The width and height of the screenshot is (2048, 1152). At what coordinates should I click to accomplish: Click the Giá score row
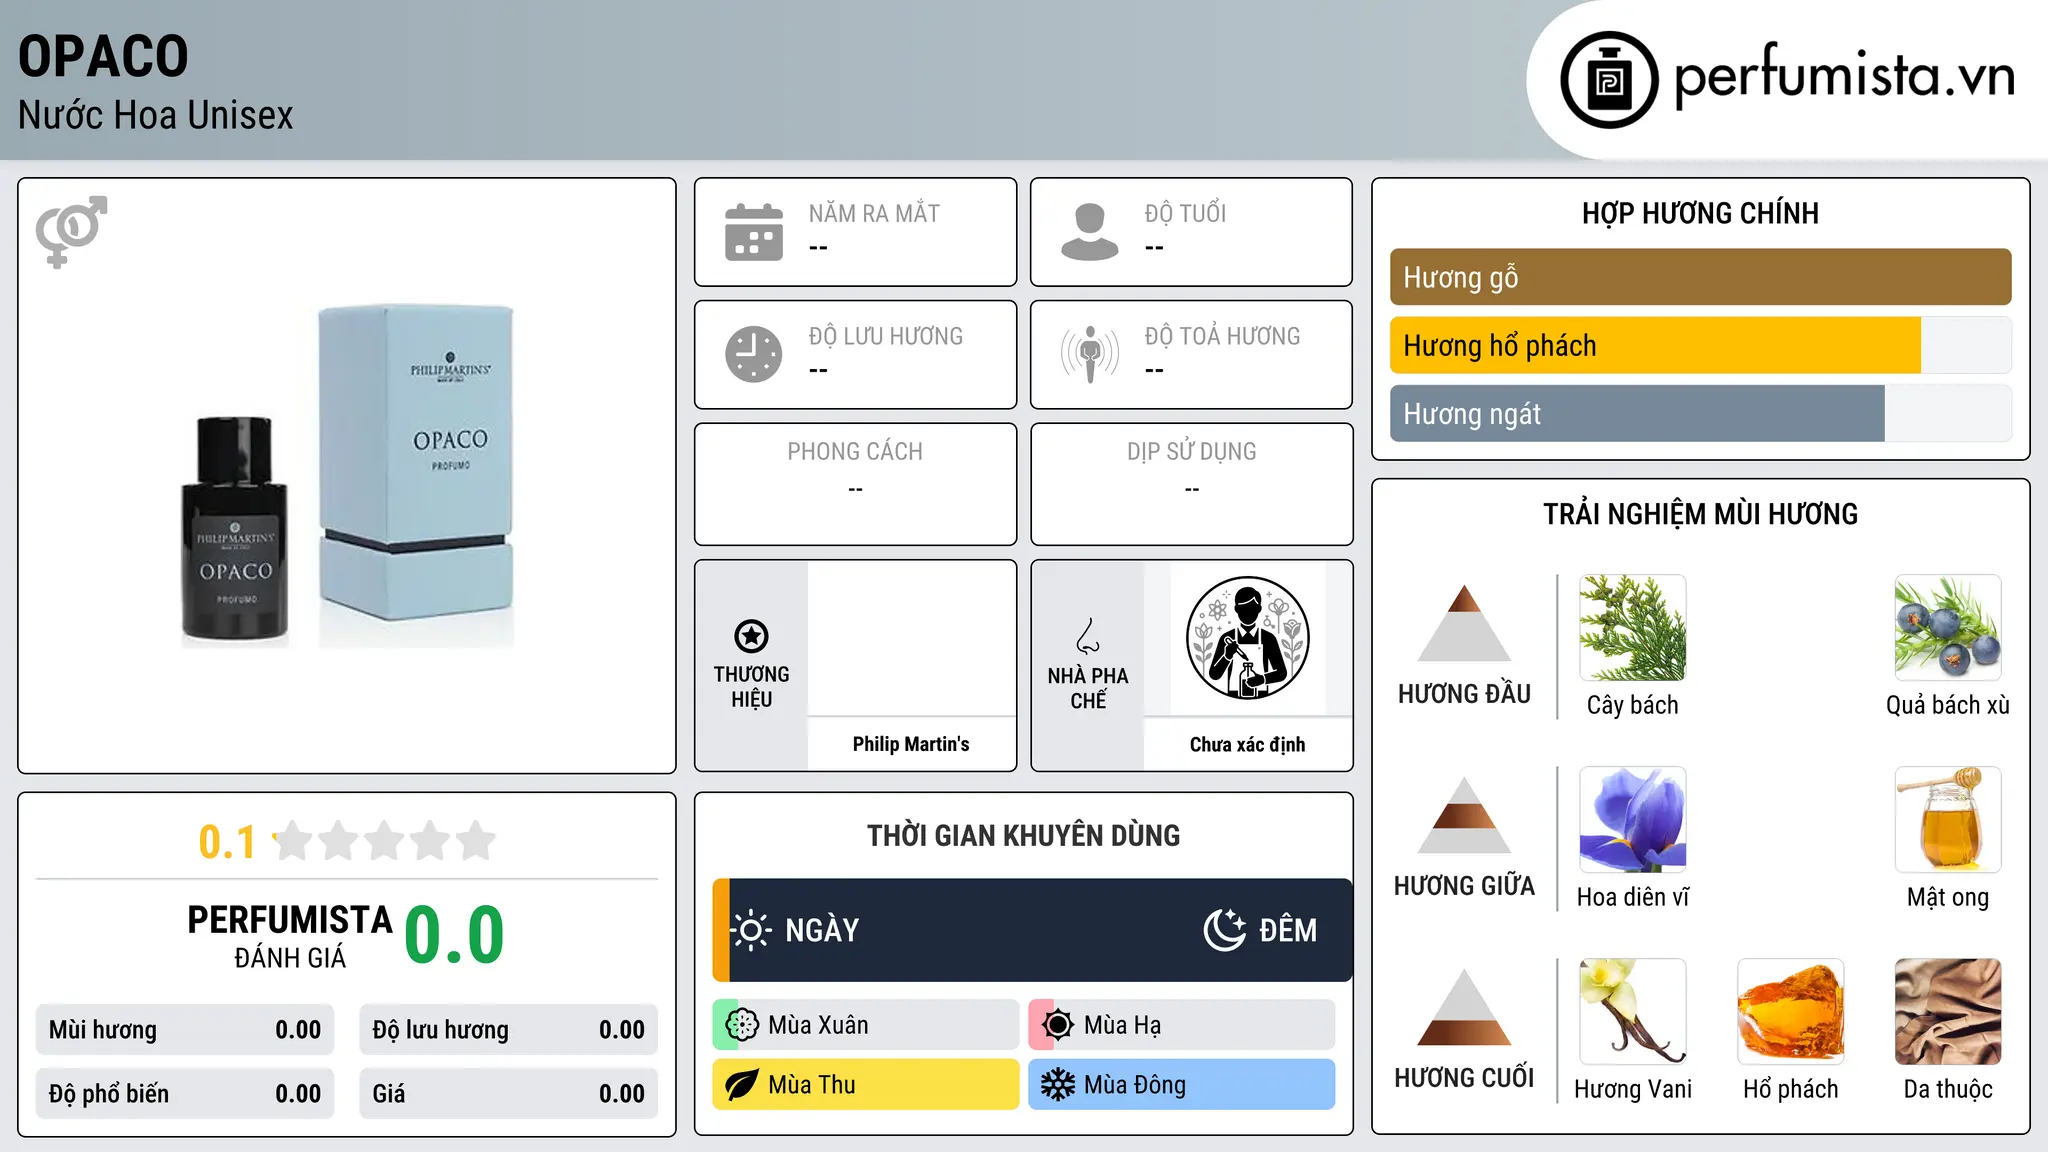point(508,1094)
